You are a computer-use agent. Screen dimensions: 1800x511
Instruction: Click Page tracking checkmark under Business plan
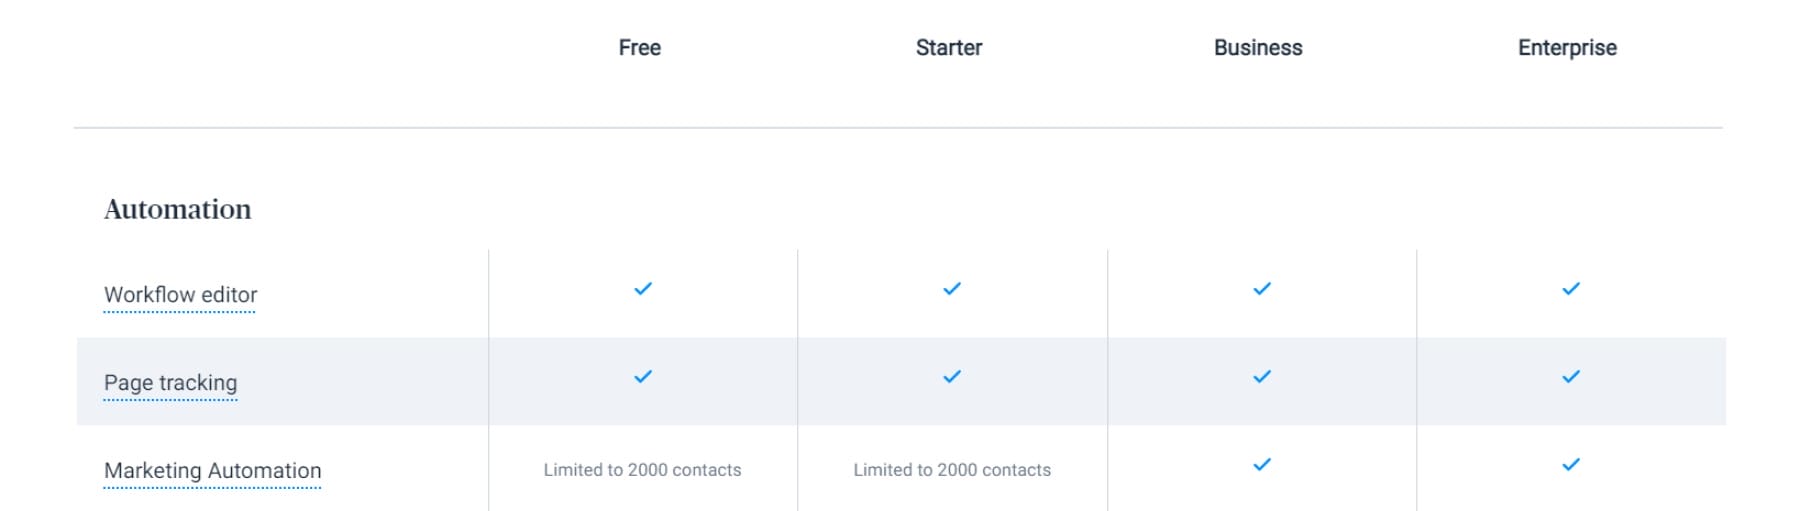pyautogui.click(x=1262, y=377)
